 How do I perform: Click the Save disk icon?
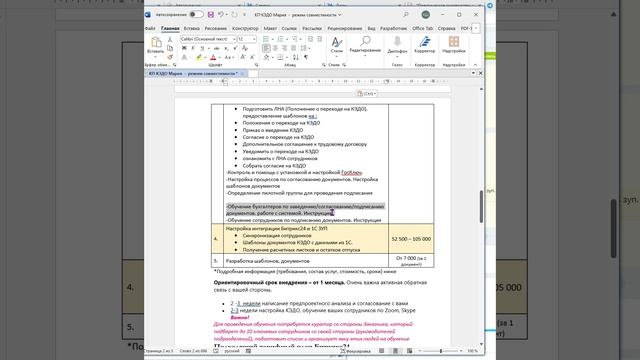point(211,15)
